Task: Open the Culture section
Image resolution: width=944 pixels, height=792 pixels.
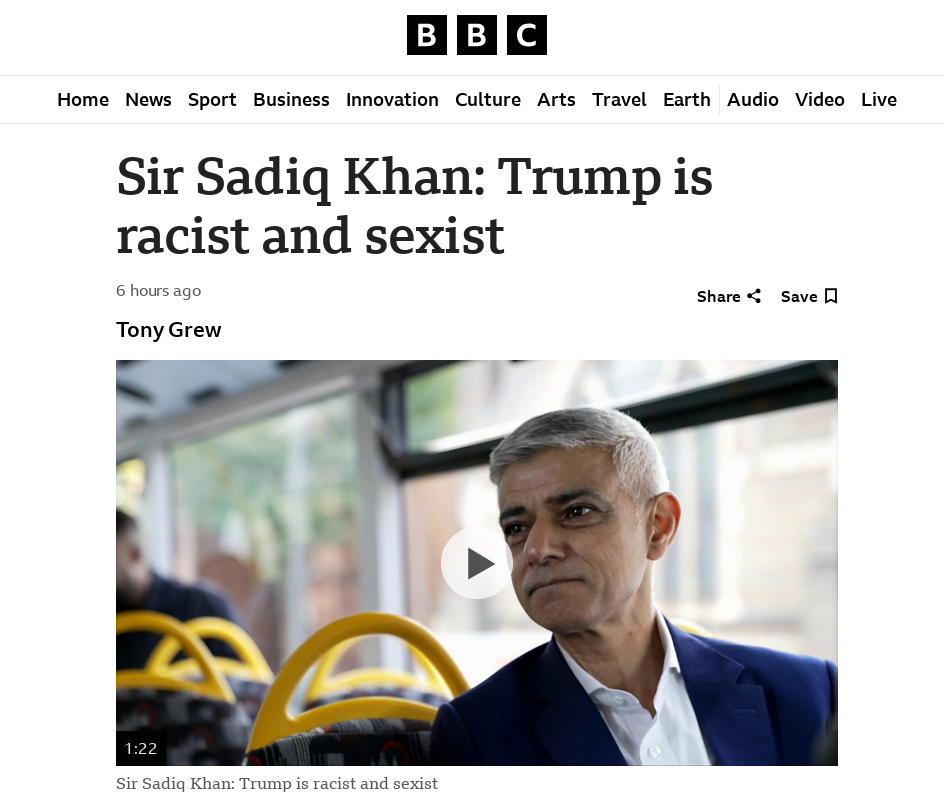Action: [x=488, y=100]
